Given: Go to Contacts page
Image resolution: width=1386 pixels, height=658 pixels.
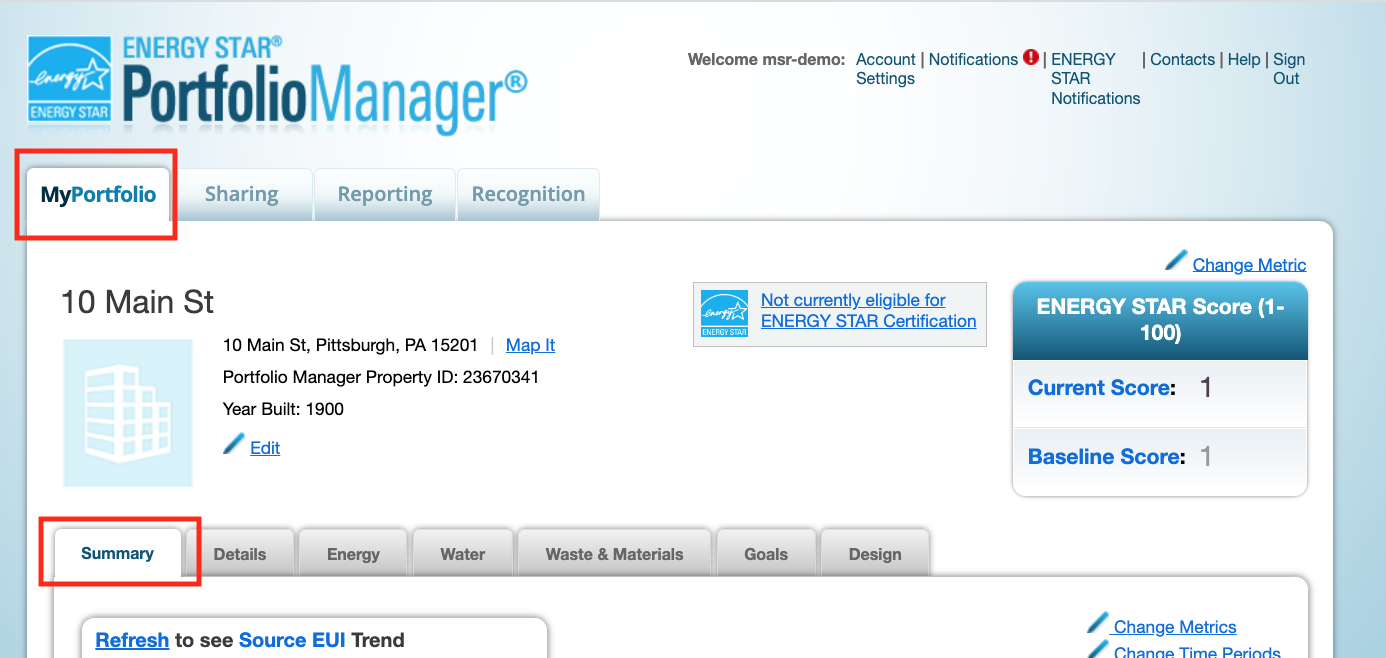Looking at the screenshot, I should tap(1182, 59).
